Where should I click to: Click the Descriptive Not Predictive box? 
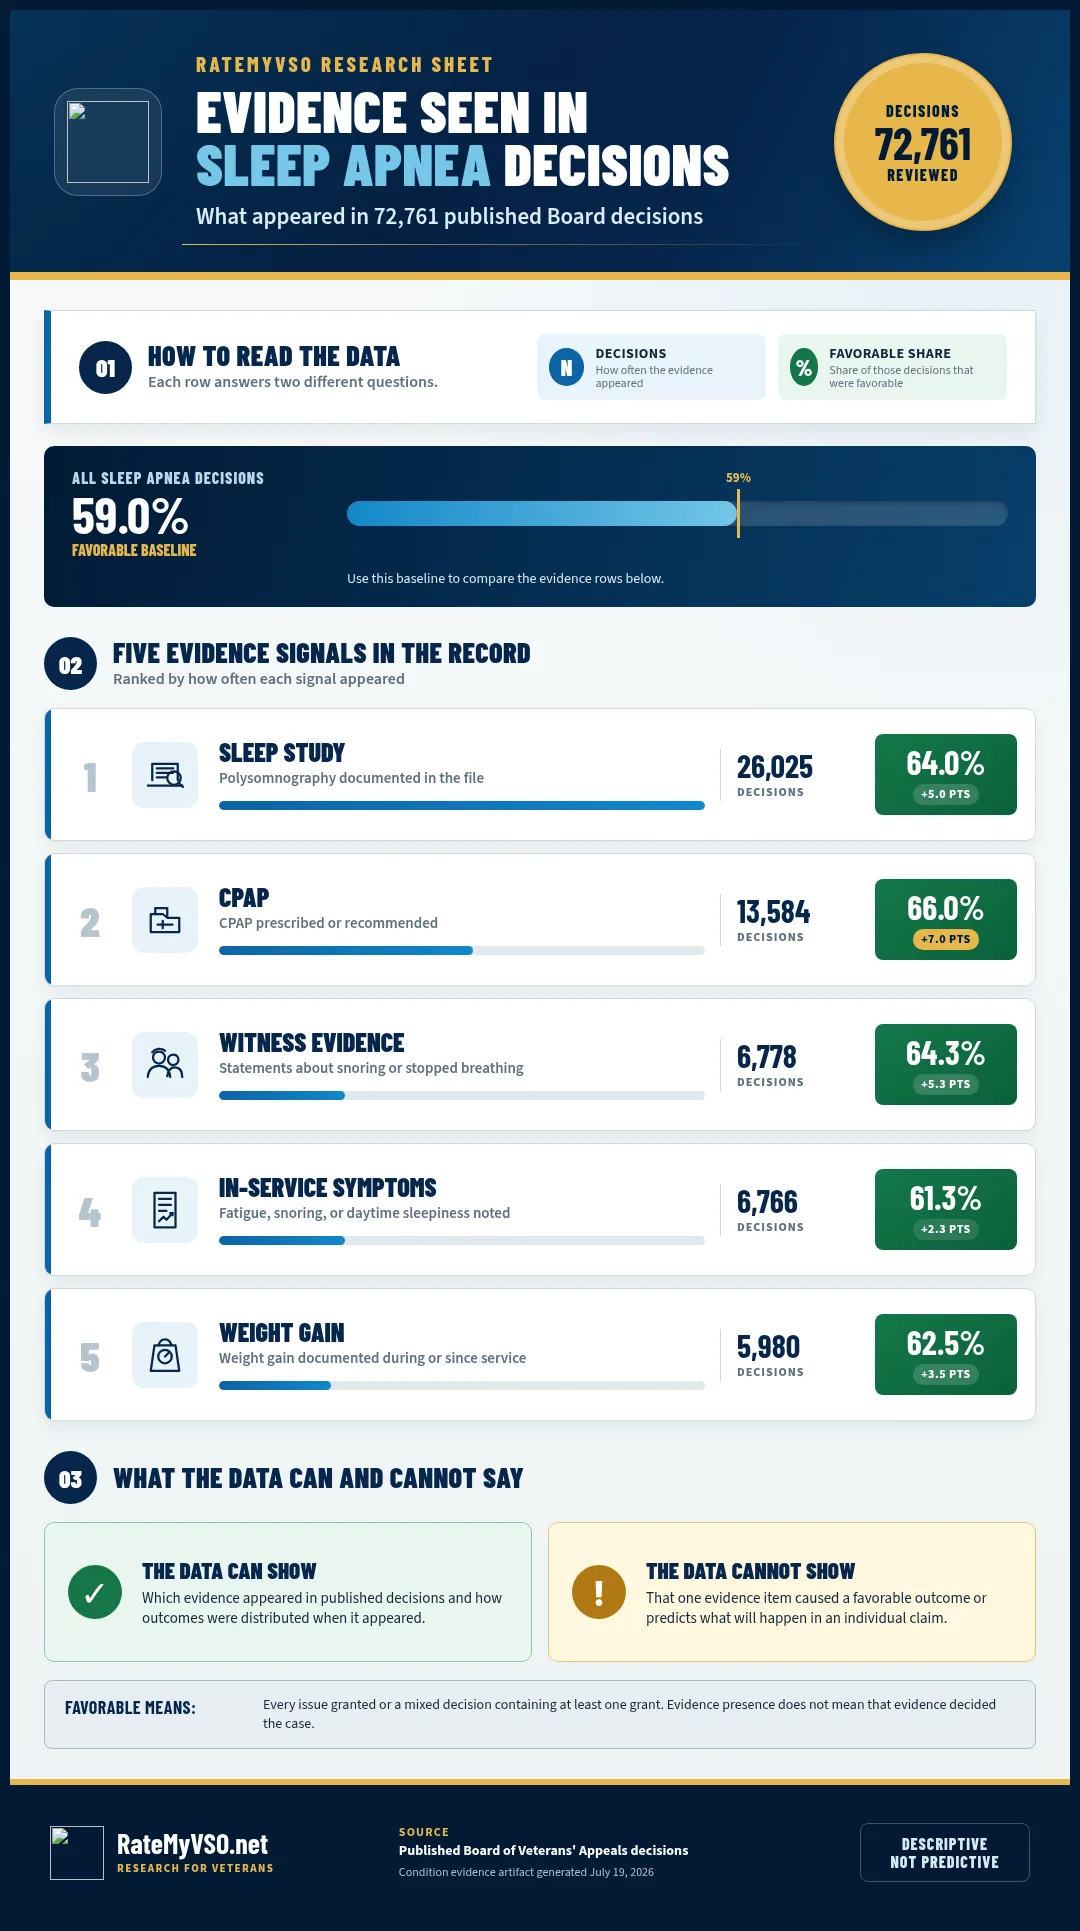[x=945, y=1852]
